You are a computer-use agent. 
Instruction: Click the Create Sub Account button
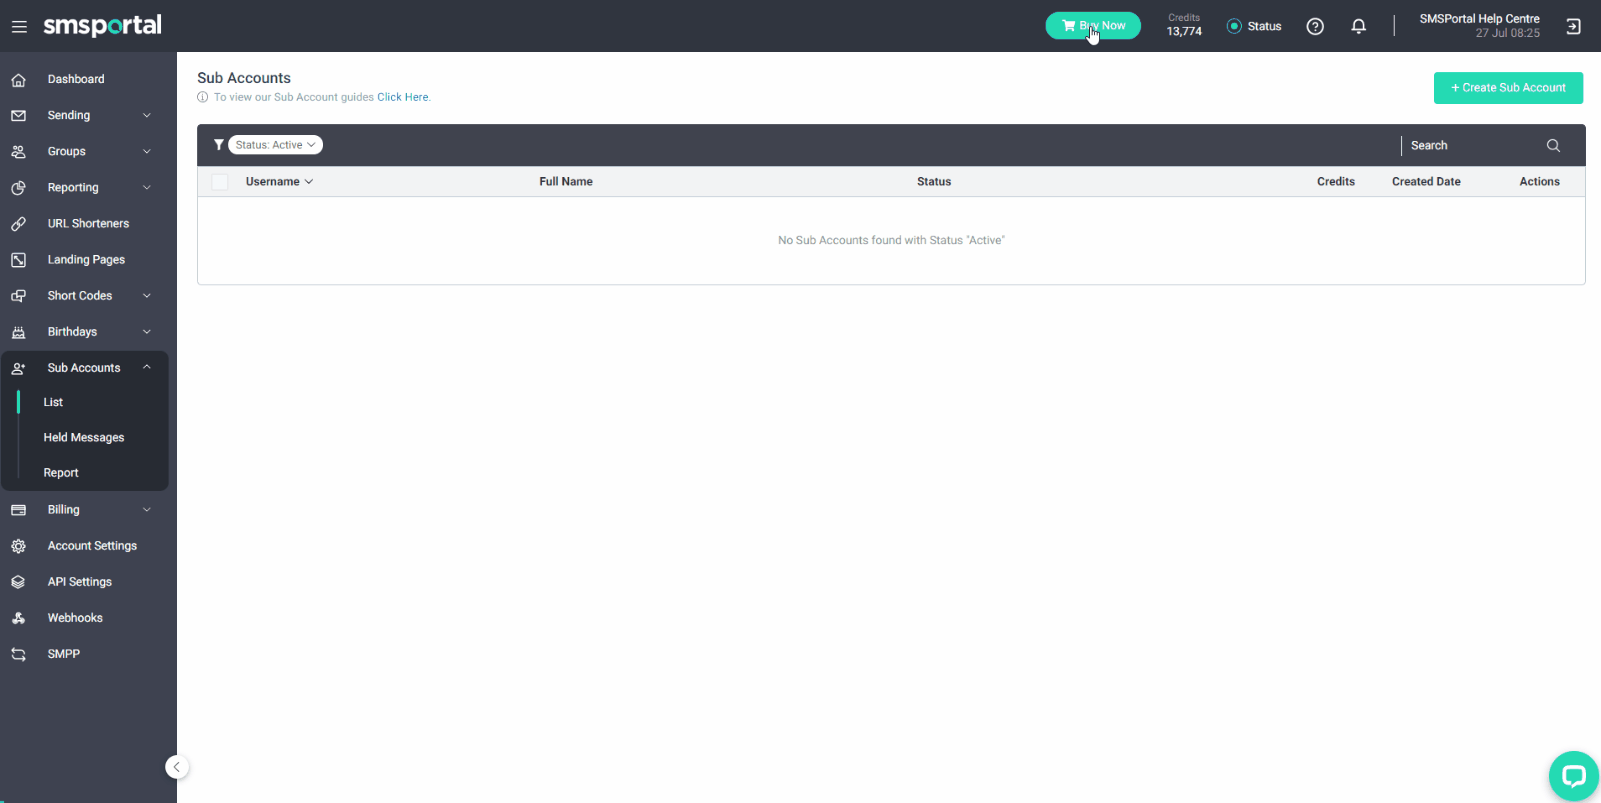coord(1508,88)
